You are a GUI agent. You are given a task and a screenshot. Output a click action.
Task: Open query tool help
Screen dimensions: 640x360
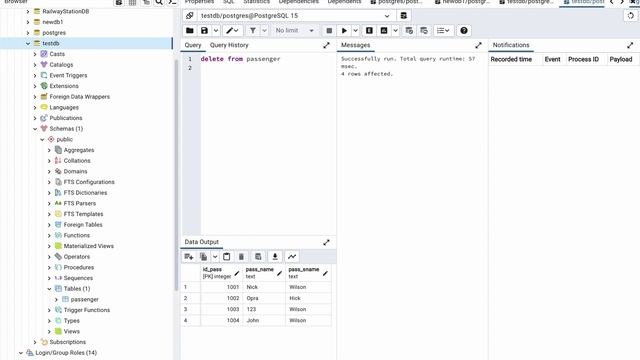(x=464, y=31)
